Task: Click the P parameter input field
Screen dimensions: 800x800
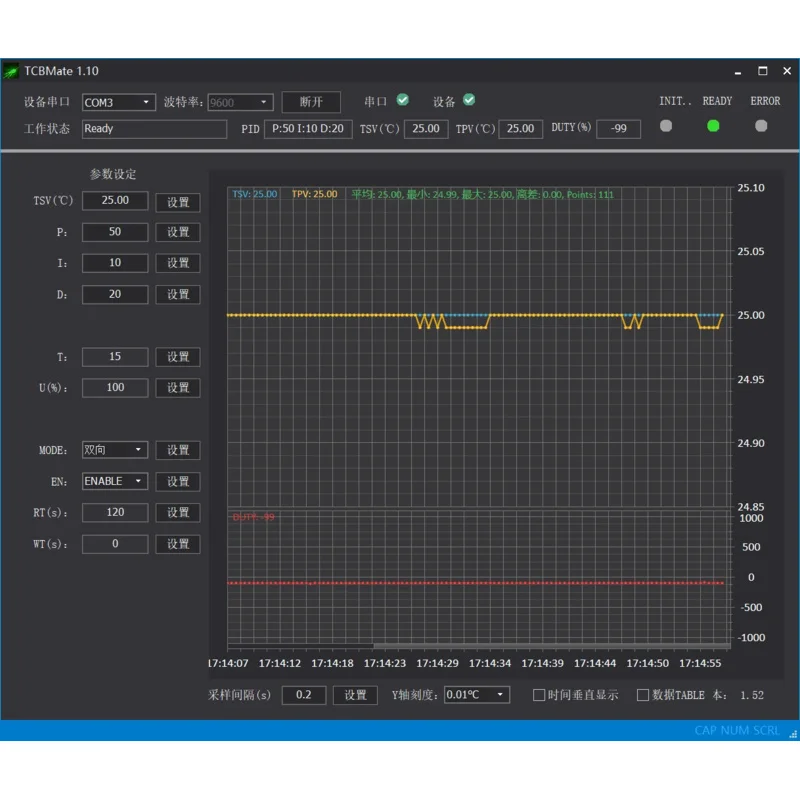Action: point(115,232)
